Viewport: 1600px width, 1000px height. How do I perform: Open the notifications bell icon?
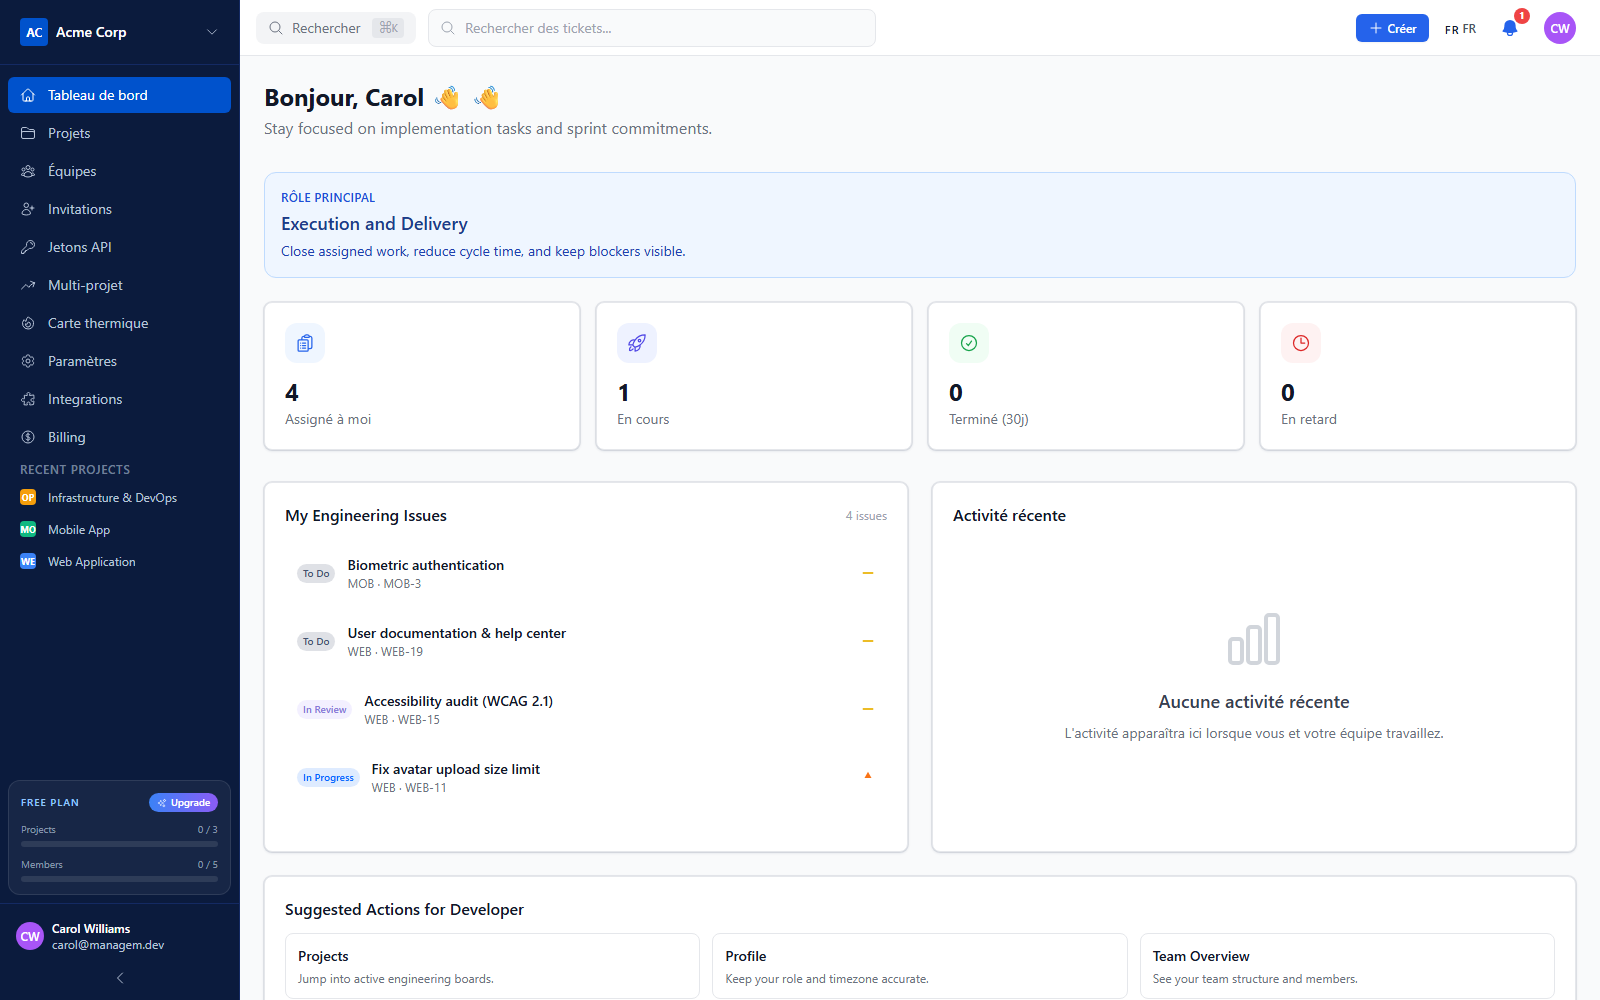1510,28
